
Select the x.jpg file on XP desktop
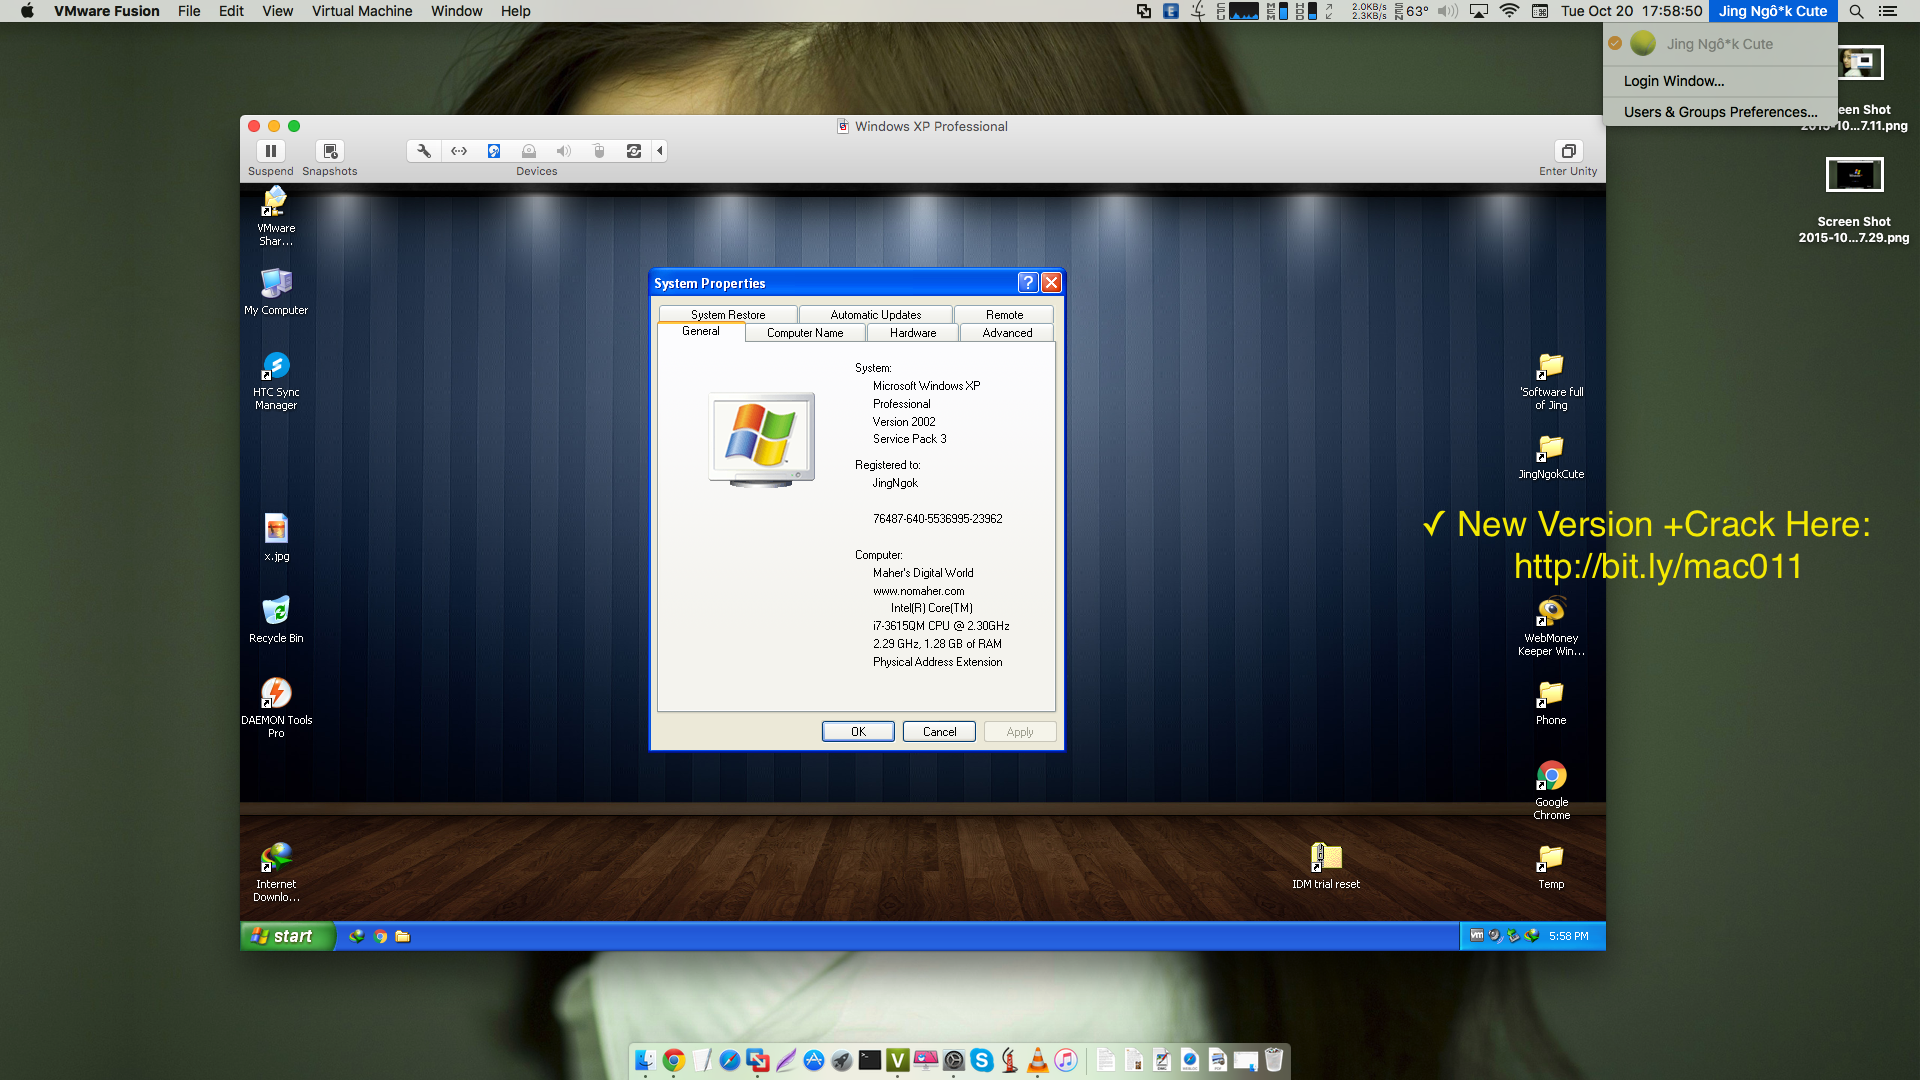[x=276, y=537]
